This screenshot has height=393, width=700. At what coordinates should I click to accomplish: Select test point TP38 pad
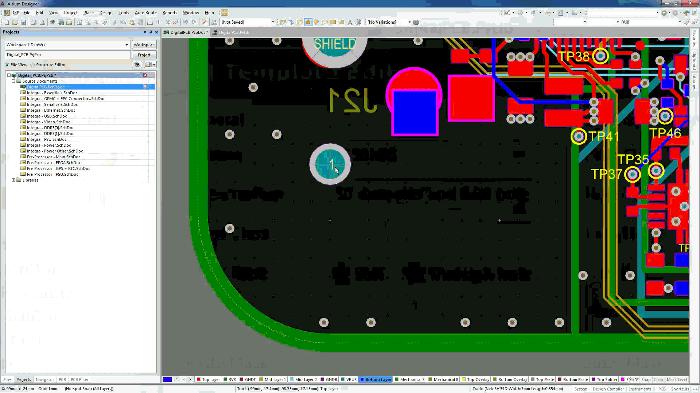[x=600, y=56]
